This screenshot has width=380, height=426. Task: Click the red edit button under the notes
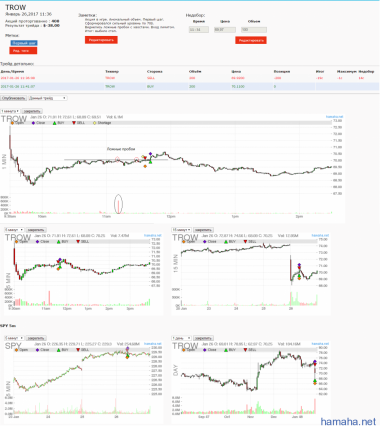(x=101, y=40)
